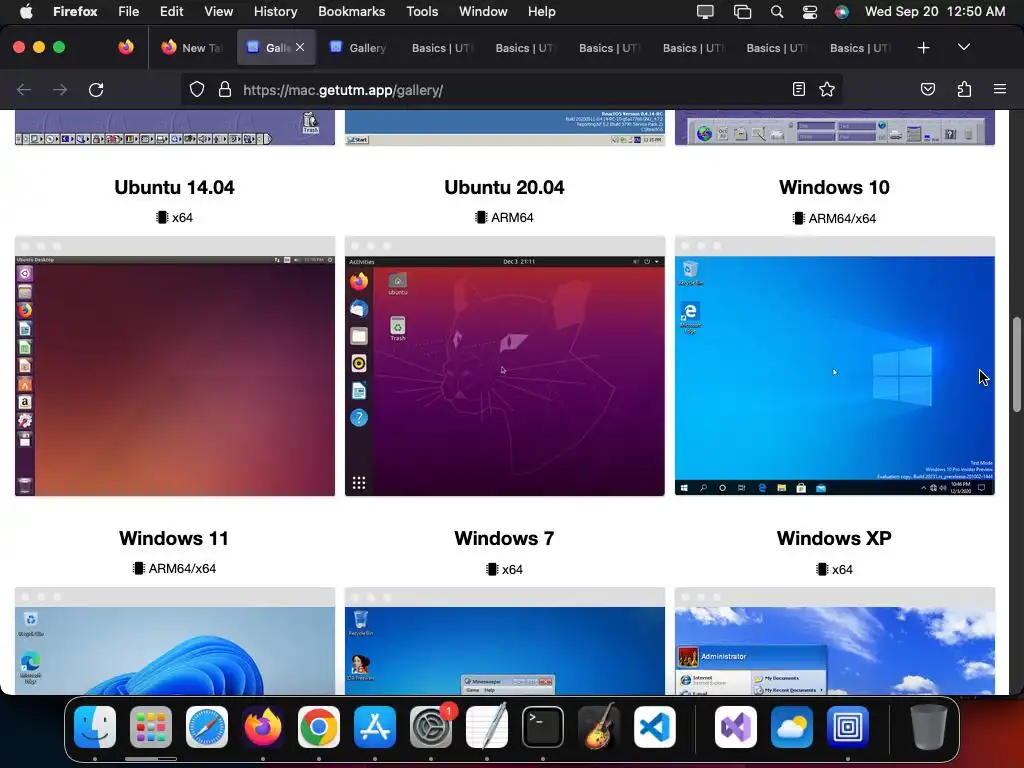Image resolution: width=1024 pixels, height=768 pixels.
Task: Open the Windows 11 gallery entry
Action: coord(174,538)
